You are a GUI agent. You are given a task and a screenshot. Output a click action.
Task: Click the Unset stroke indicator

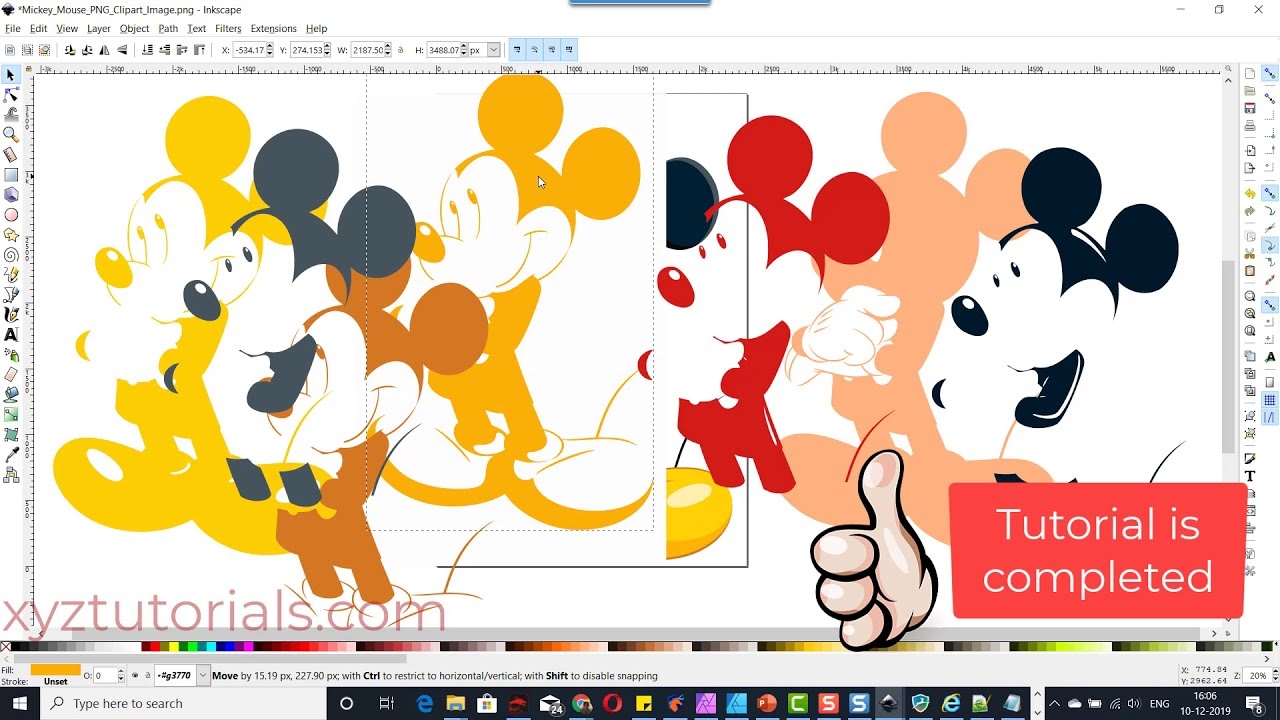pos(56,682)
